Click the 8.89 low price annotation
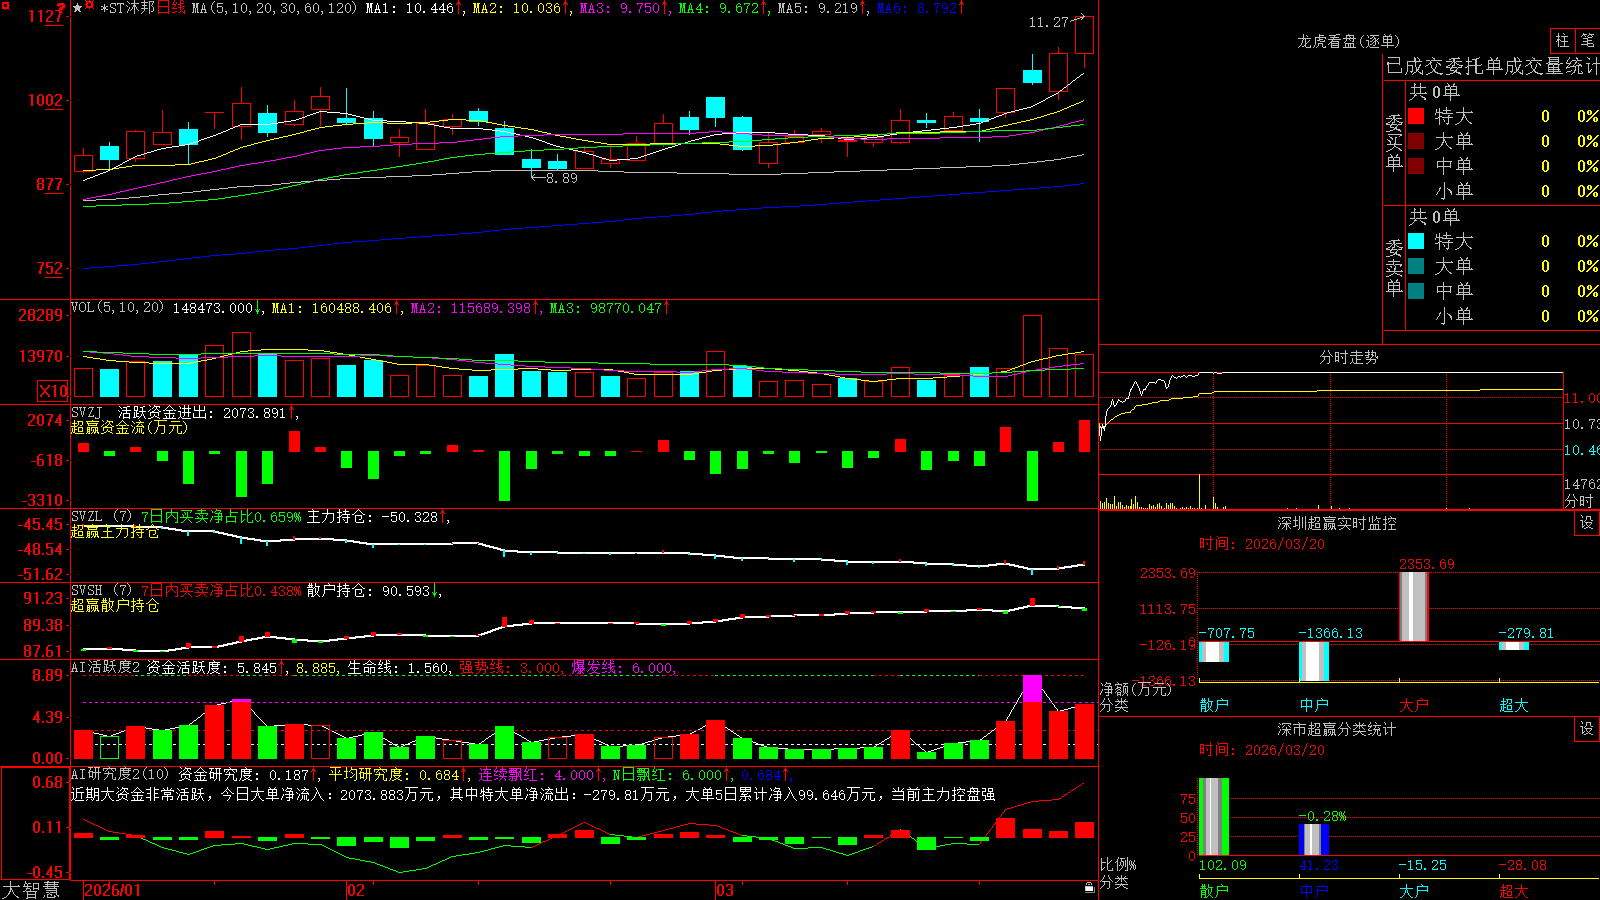The height and width of the screenshot is (900, 1600). point(561,178)
